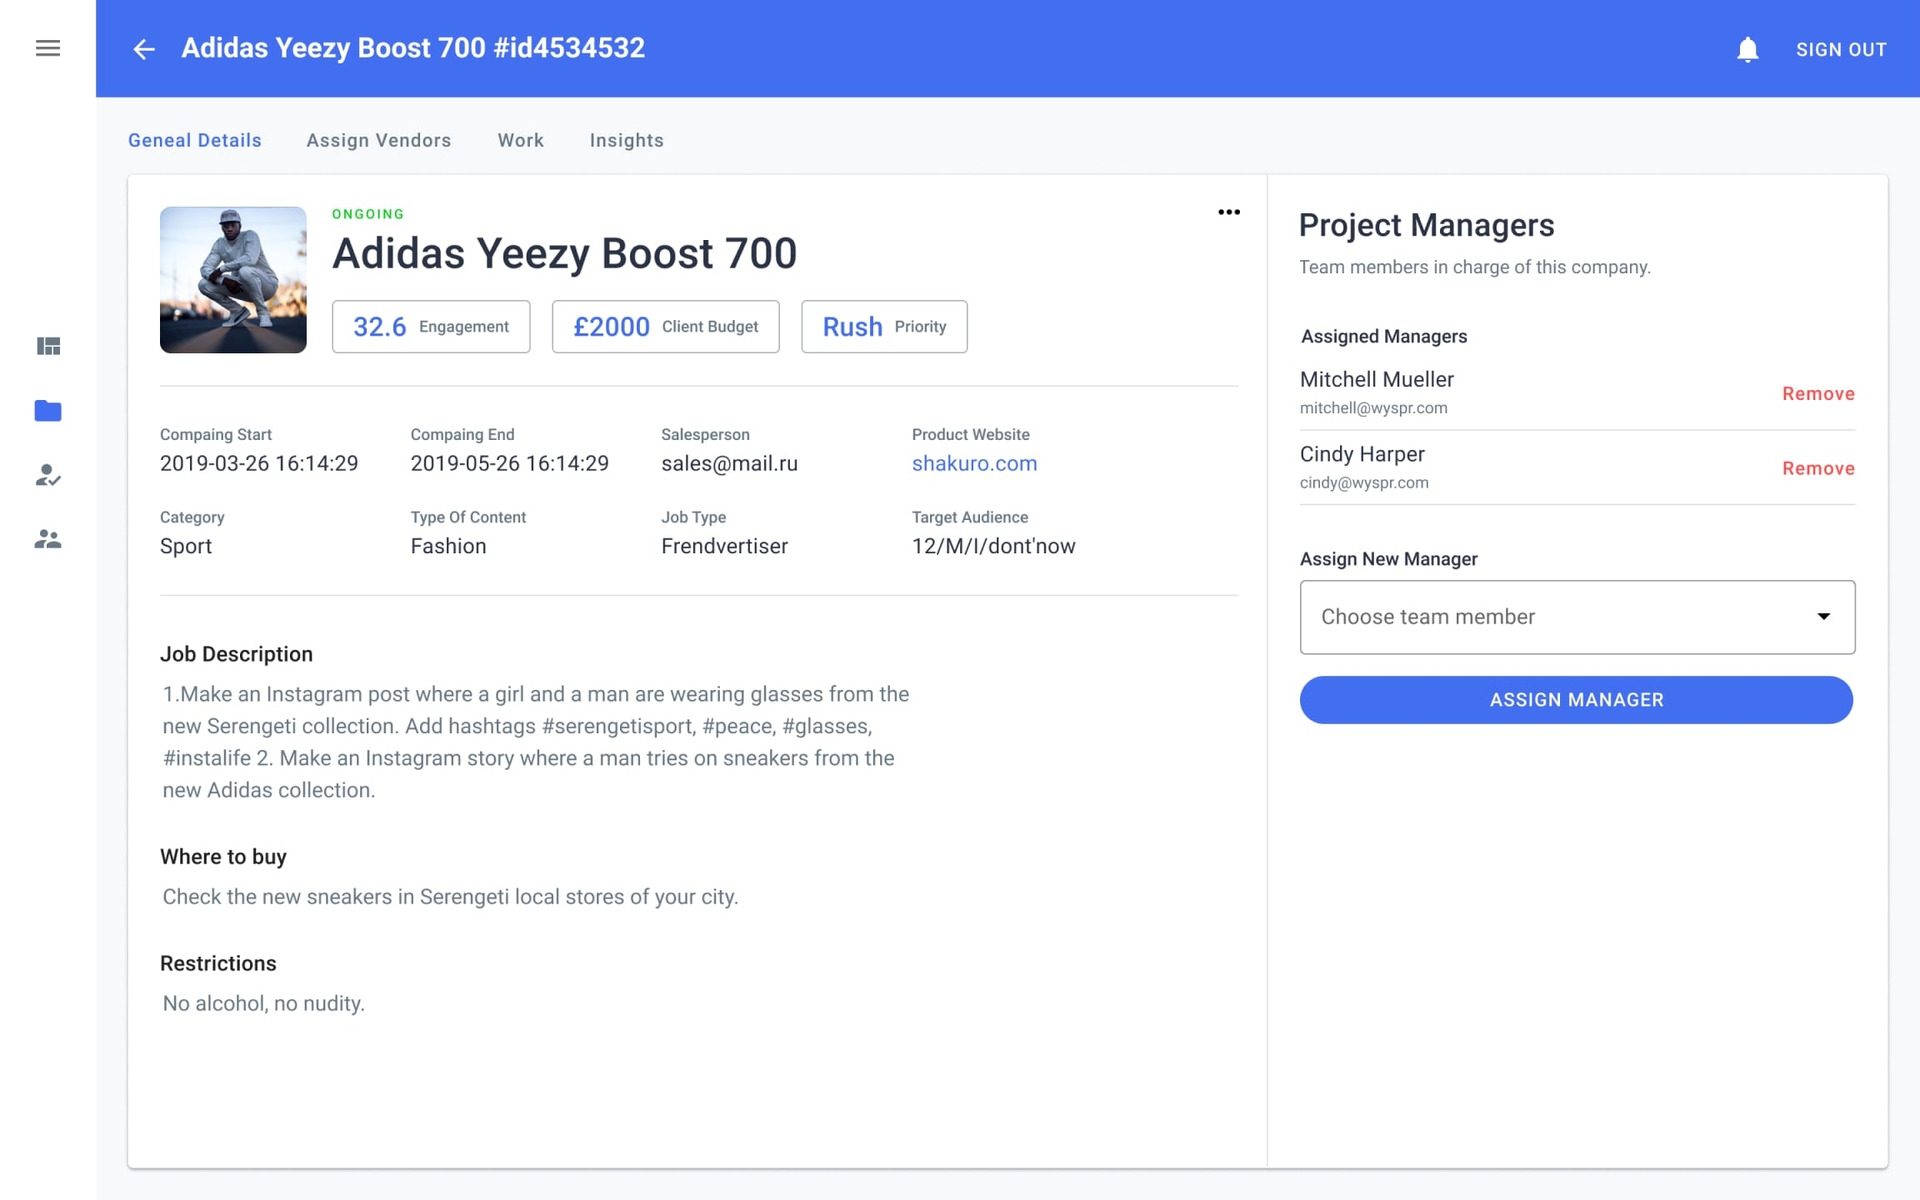Screen dimensions: 1920x1200
Task: Click the cindy@wyspr.com email
Action: [1364, 482]
